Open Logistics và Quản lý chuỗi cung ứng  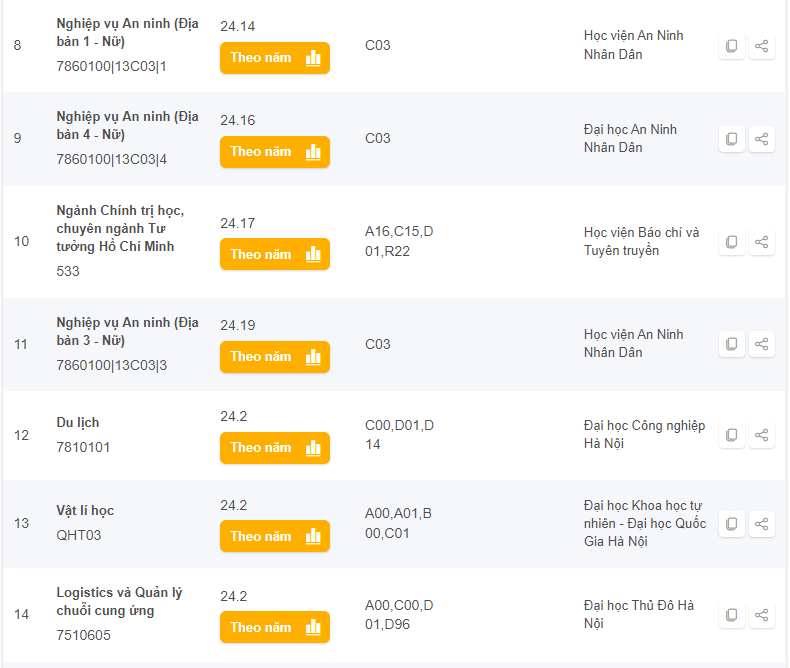tap(118, 602)
